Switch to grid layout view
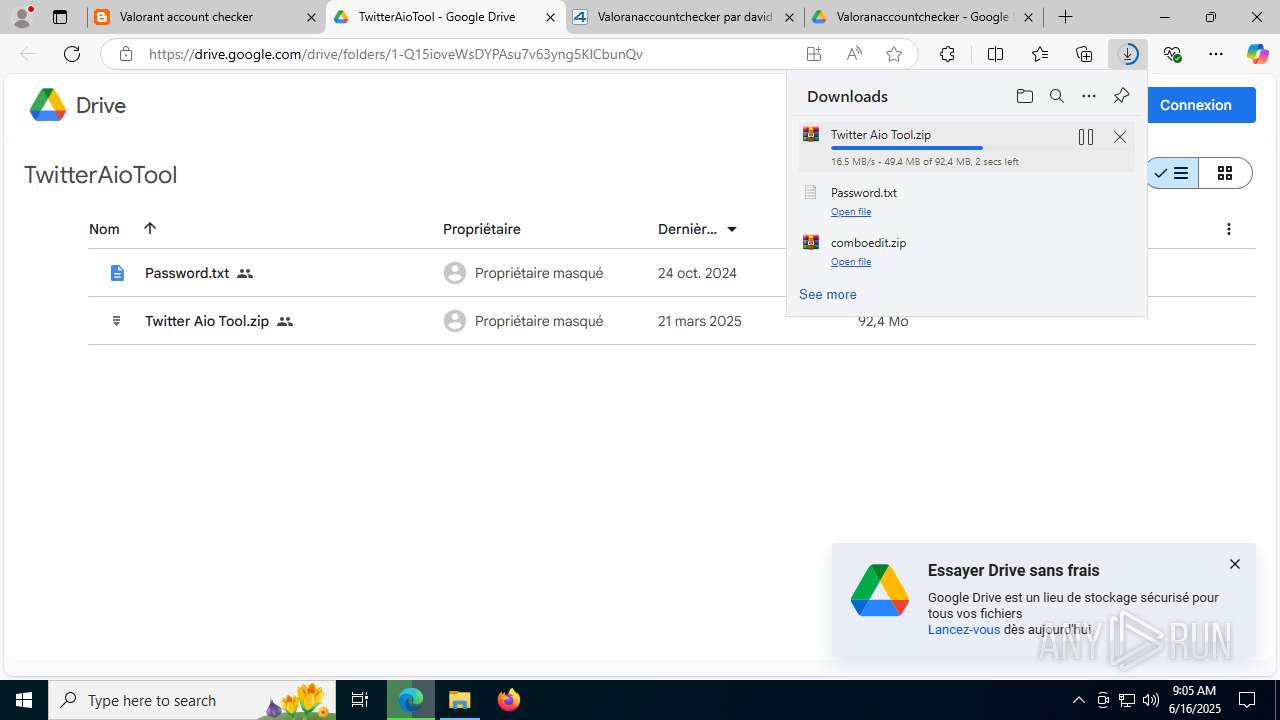 coord(1225,173)
